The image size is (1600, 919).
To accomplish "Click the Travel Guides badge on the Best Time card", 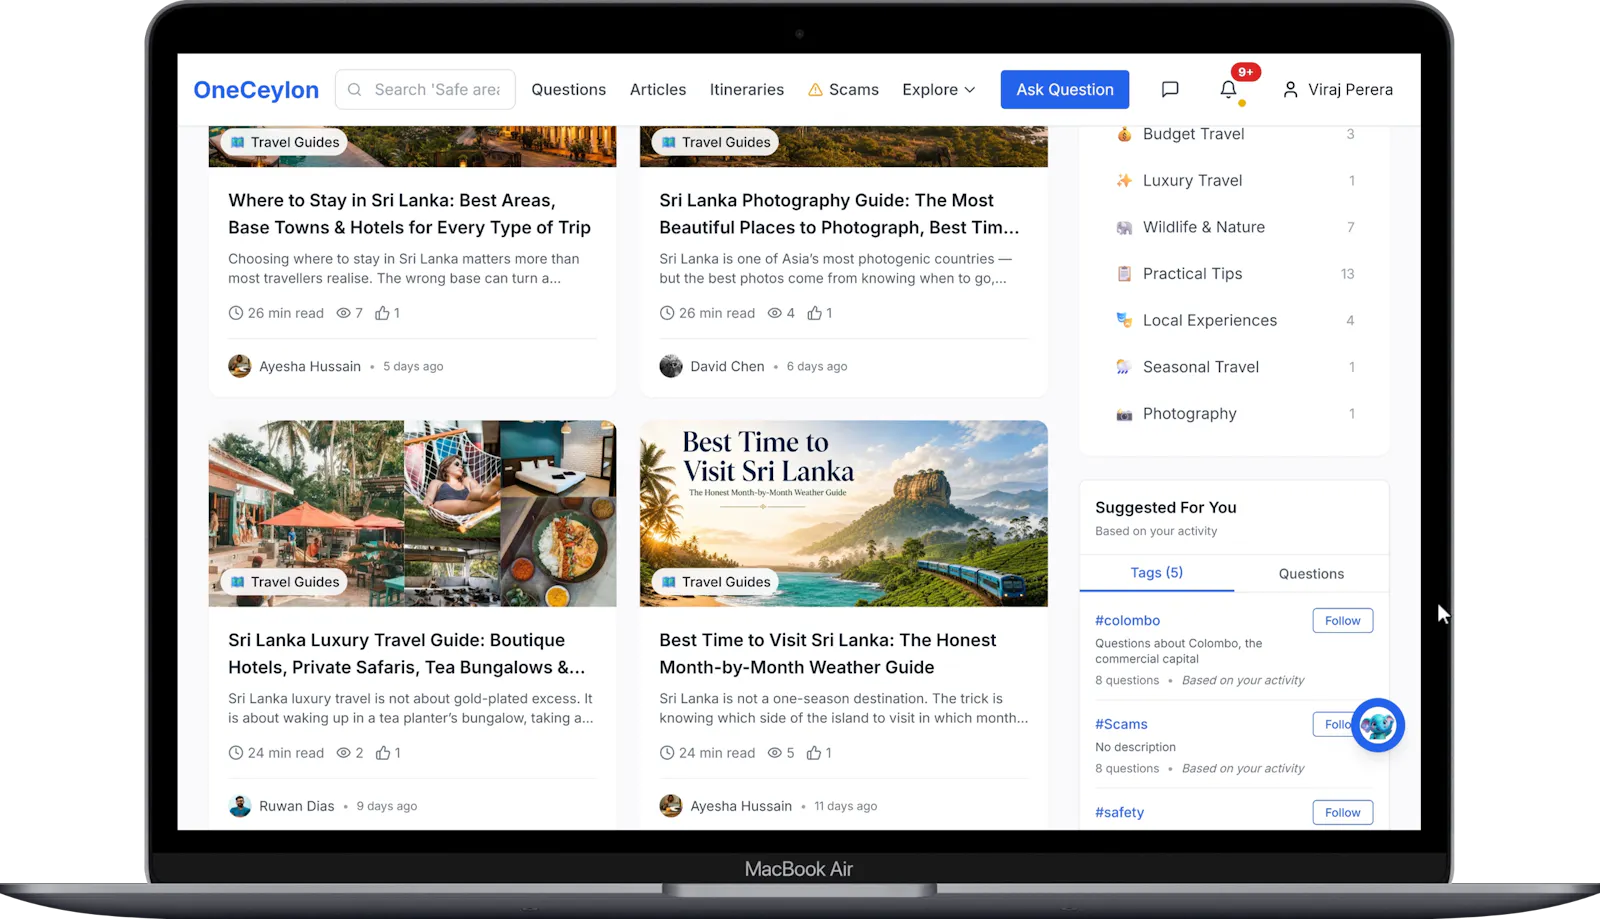I will [x=715, y=582].
